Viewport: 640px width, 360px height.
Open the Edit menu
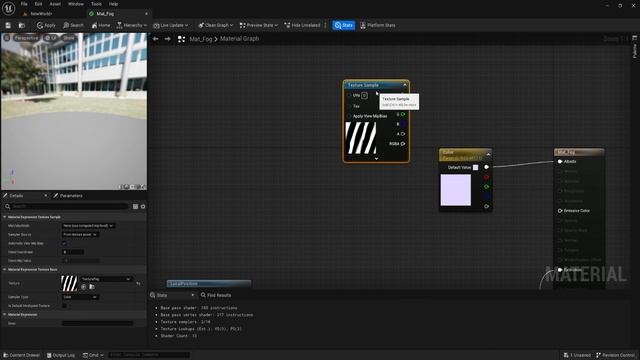[38, 4]
